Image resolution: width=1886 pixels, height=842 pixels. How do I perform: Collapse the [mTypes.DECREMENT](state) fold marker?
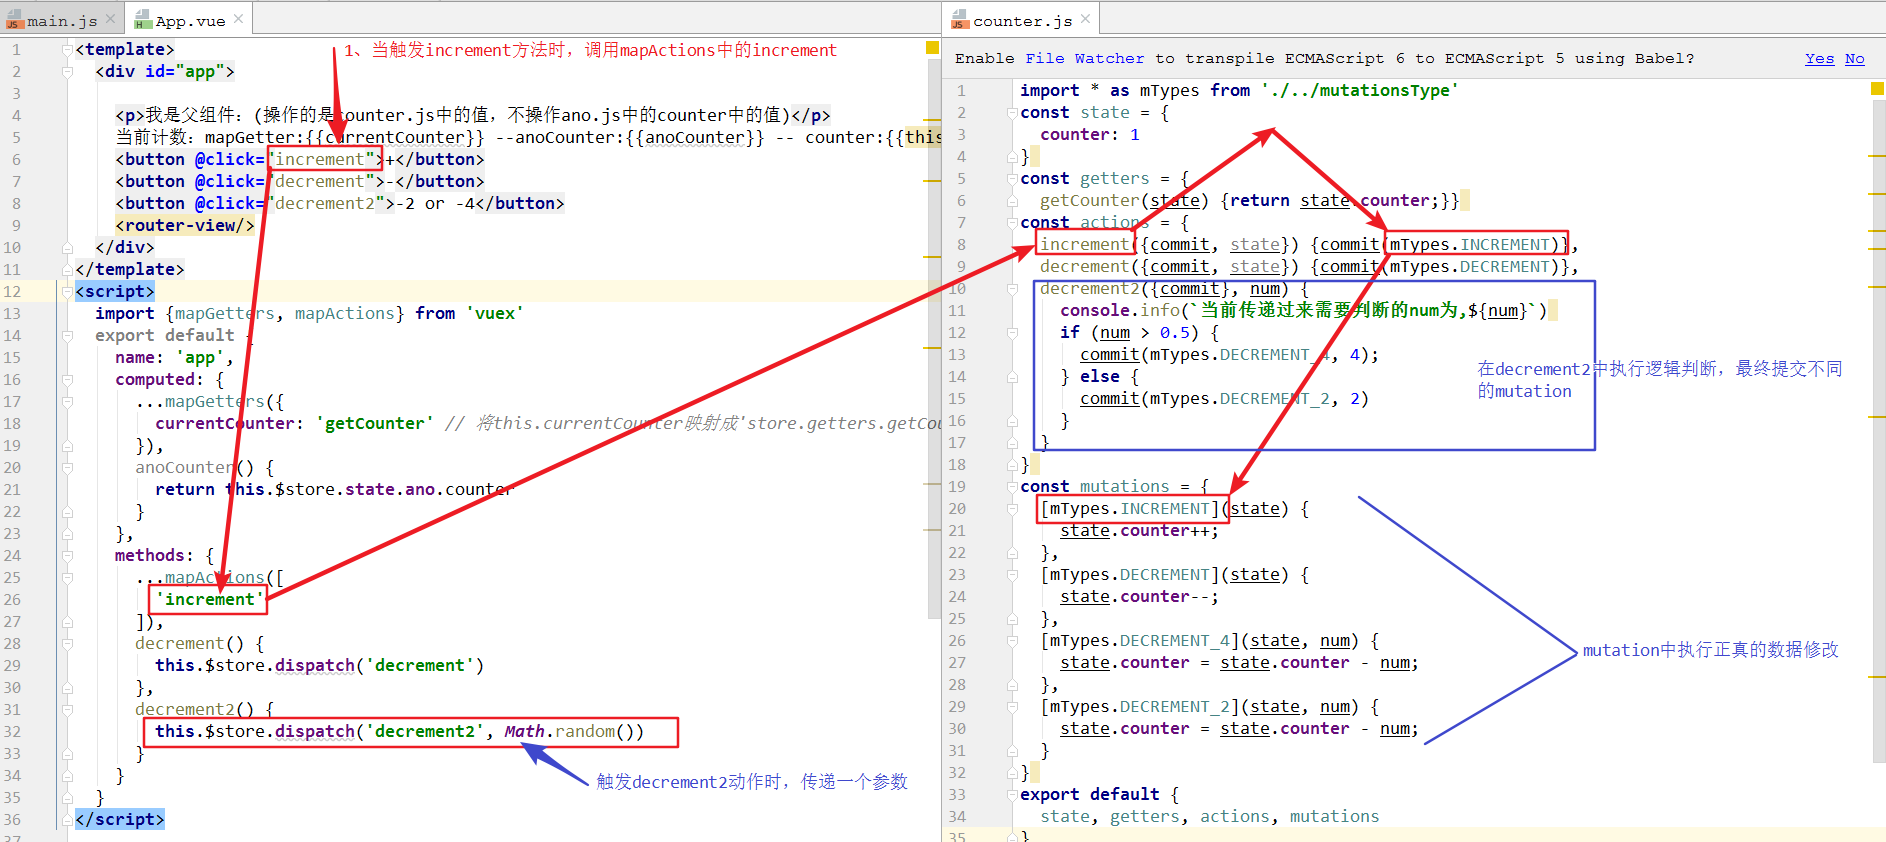[x=1012, y=574]
